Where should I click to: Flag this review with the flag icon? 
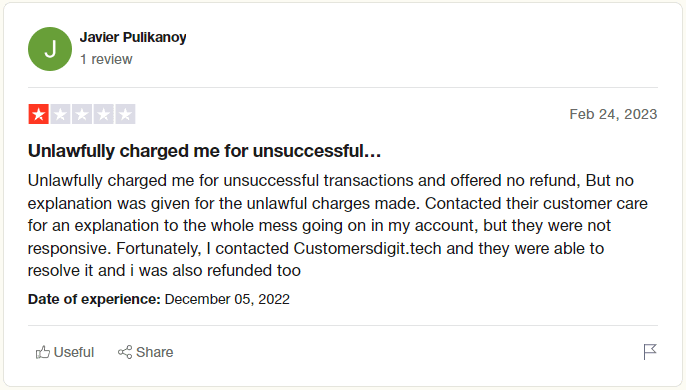coord(650,351)
